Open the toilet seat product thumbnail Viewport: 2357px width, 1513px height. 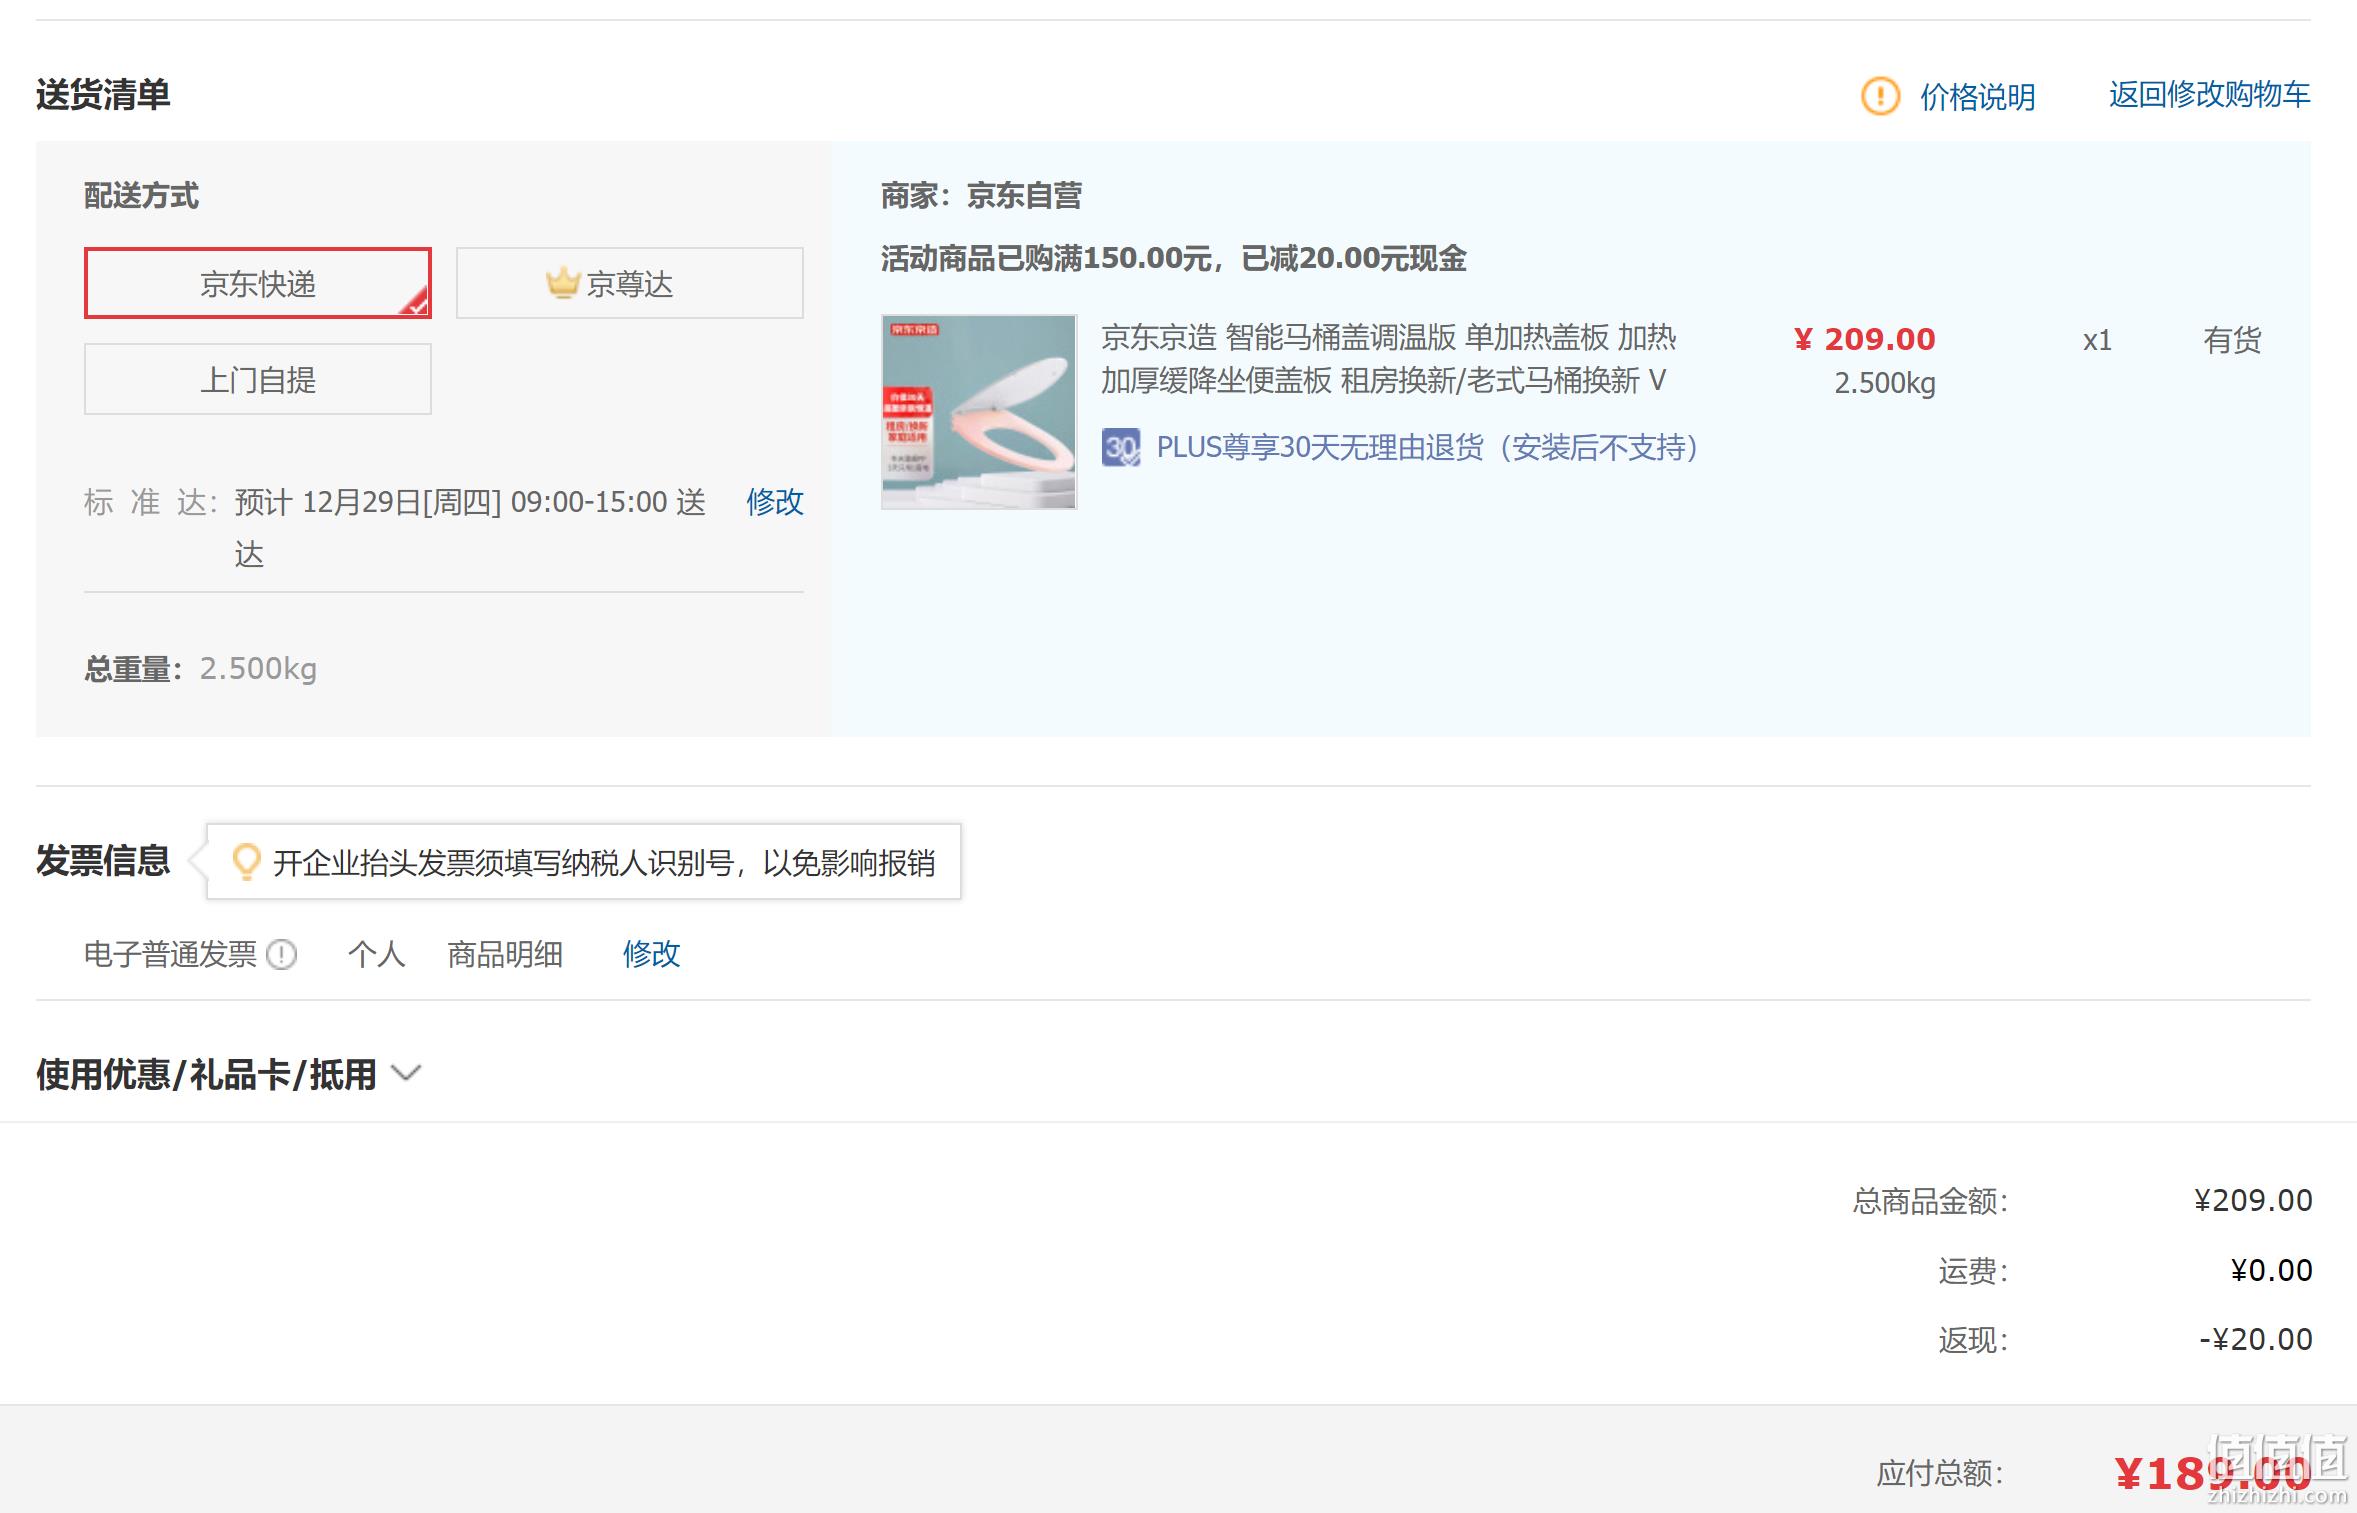(x=979, y=412)
